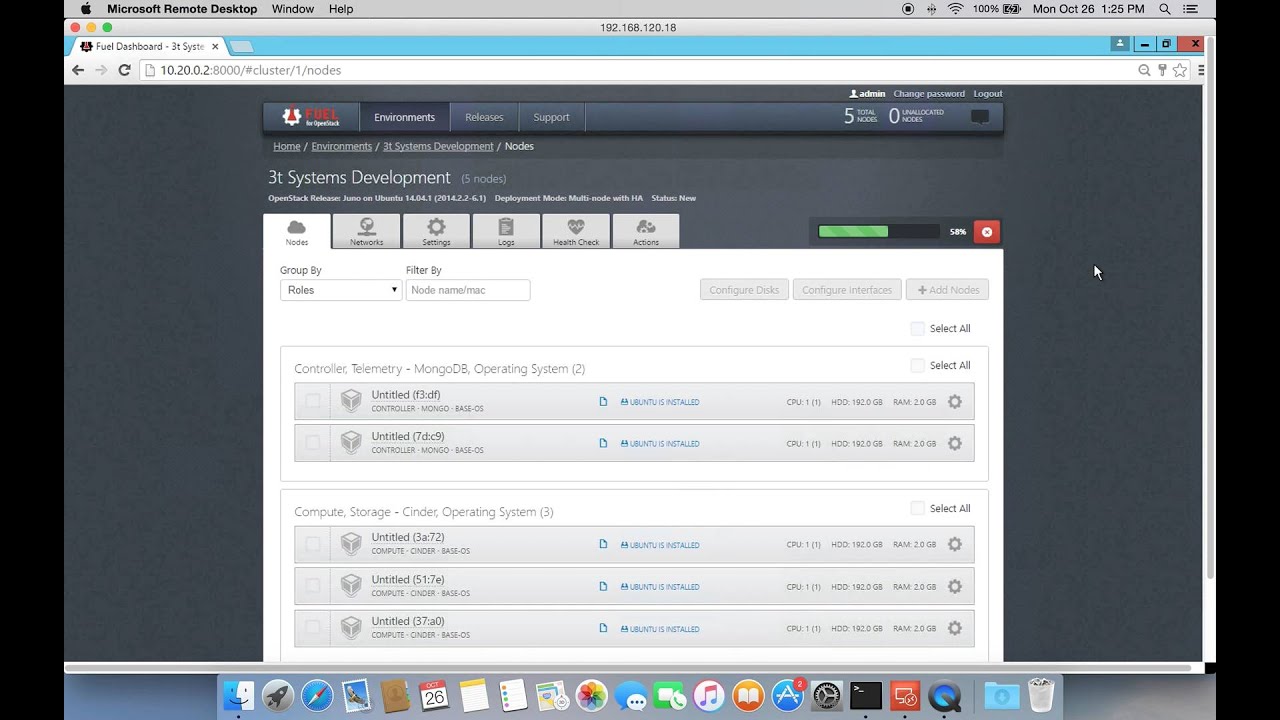Open the Group By Roles dropdown
Viewport: 1280px width, 720px height.
coord(341,290)
